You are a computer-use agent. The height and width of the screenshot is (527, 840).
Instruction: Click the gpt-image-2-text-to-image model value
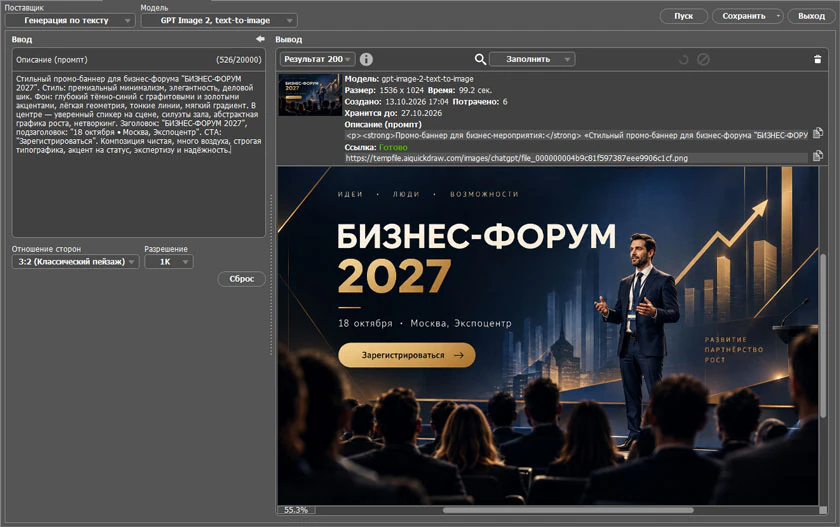click(x=428, y=79)
